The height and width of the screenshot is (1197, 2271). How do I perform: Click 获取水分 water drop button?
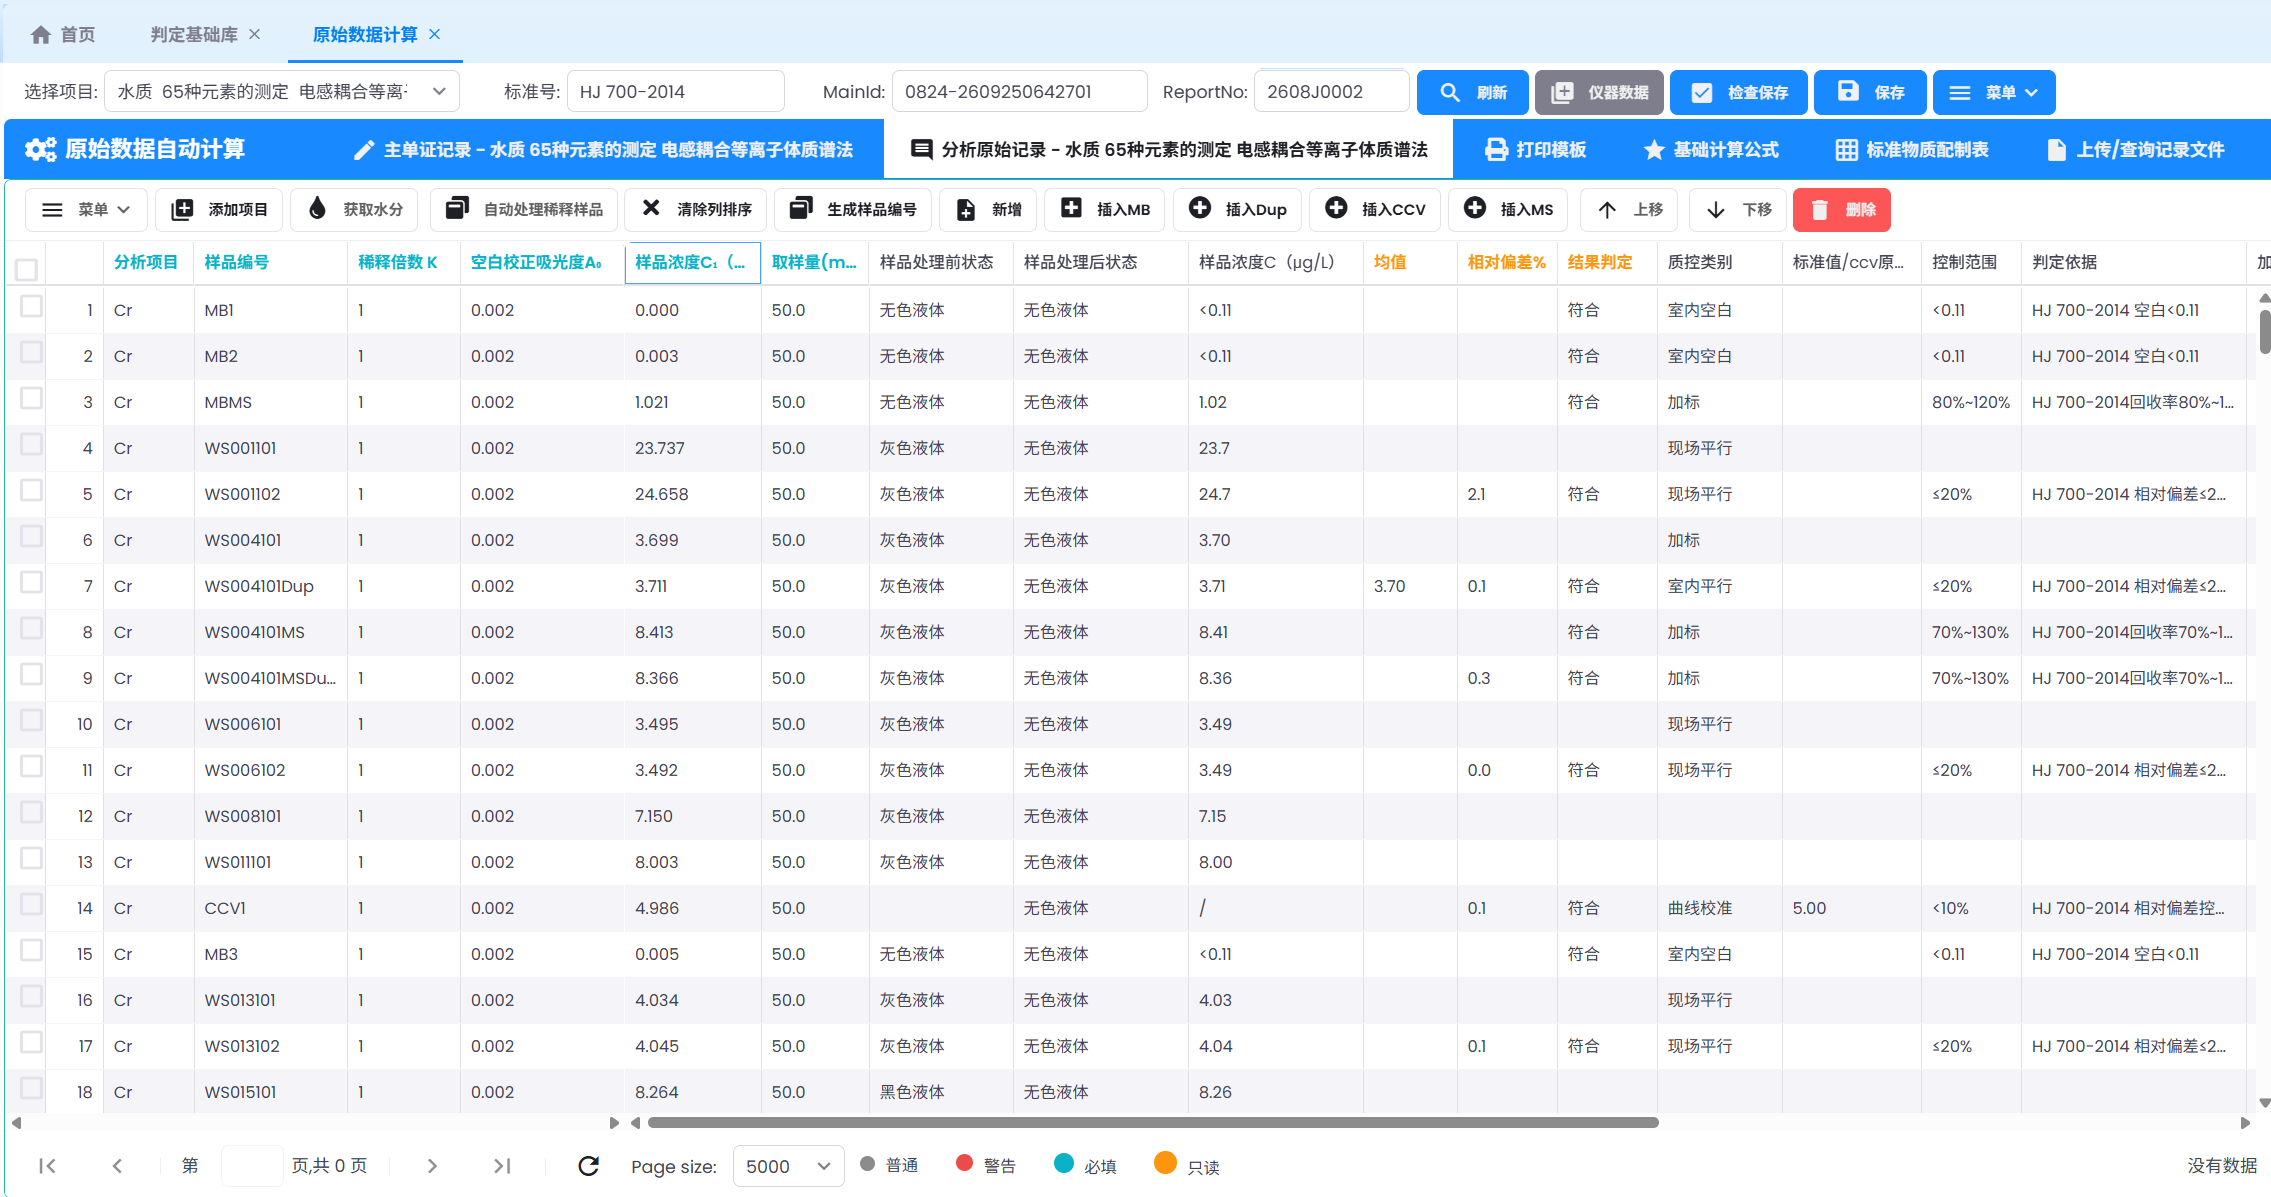tap(355, 210)
